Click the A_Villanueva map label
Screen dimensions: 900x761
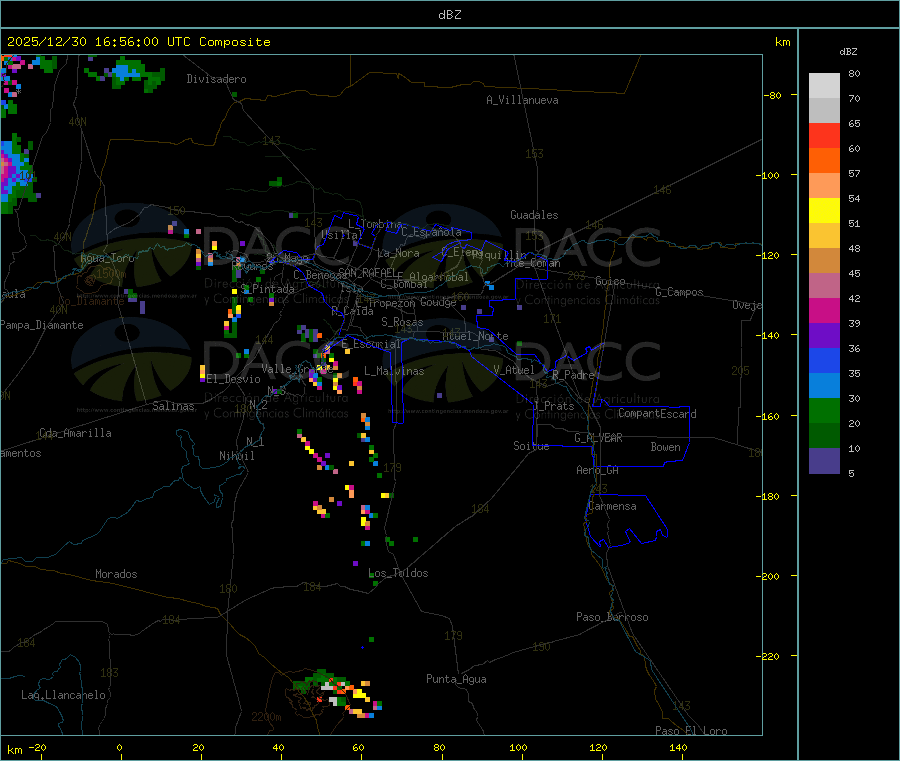coord(522,100)
